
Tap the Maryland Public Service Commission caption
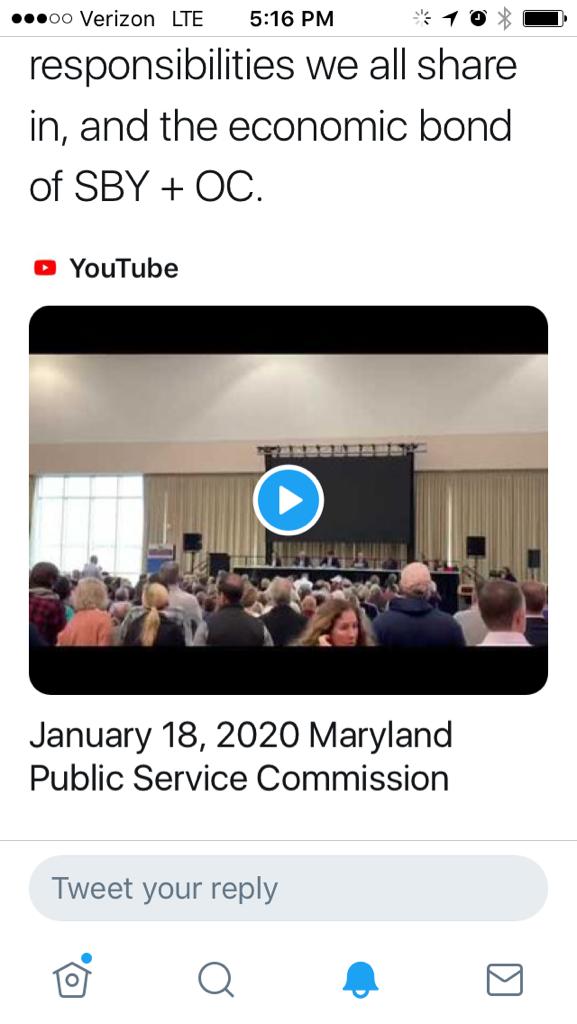point(241,756)
